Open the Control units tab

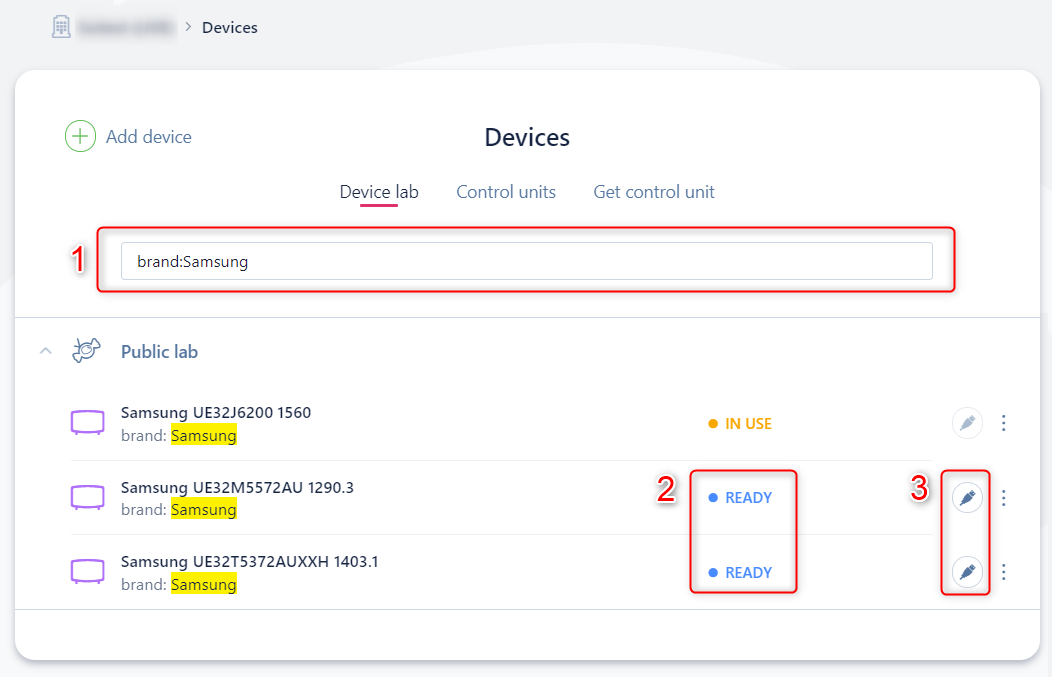point(506,192)
